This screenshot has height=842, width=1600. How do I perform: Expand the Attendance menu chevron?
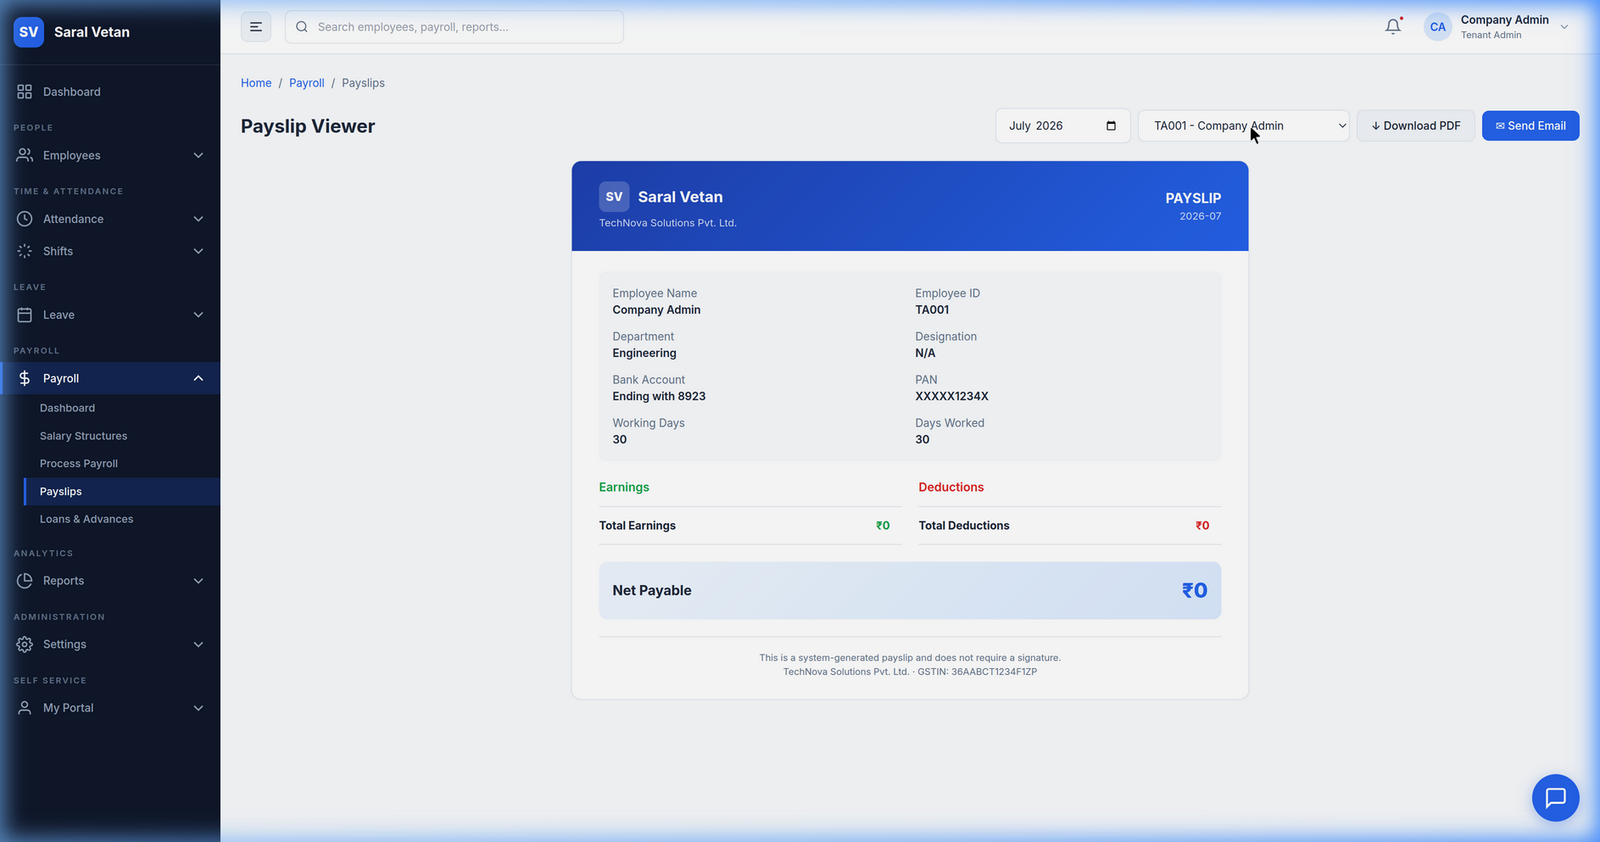coord(198,219)
